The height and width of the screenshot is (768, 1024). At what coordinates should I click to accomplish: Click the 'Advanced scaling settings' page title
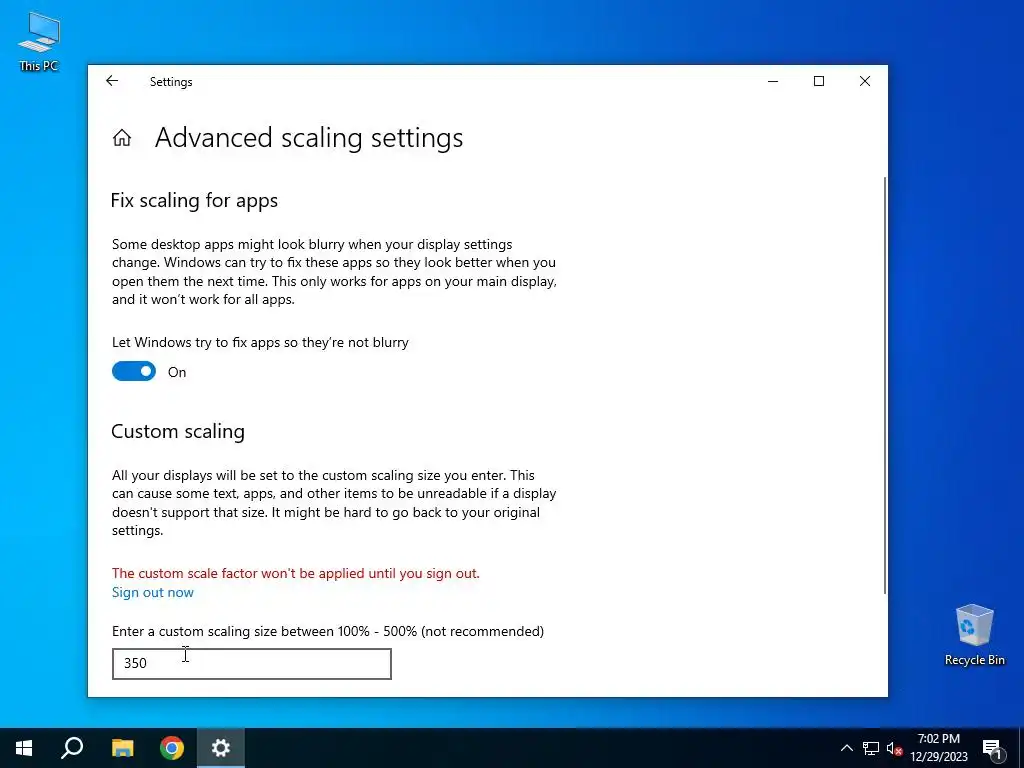coord(309,138)
